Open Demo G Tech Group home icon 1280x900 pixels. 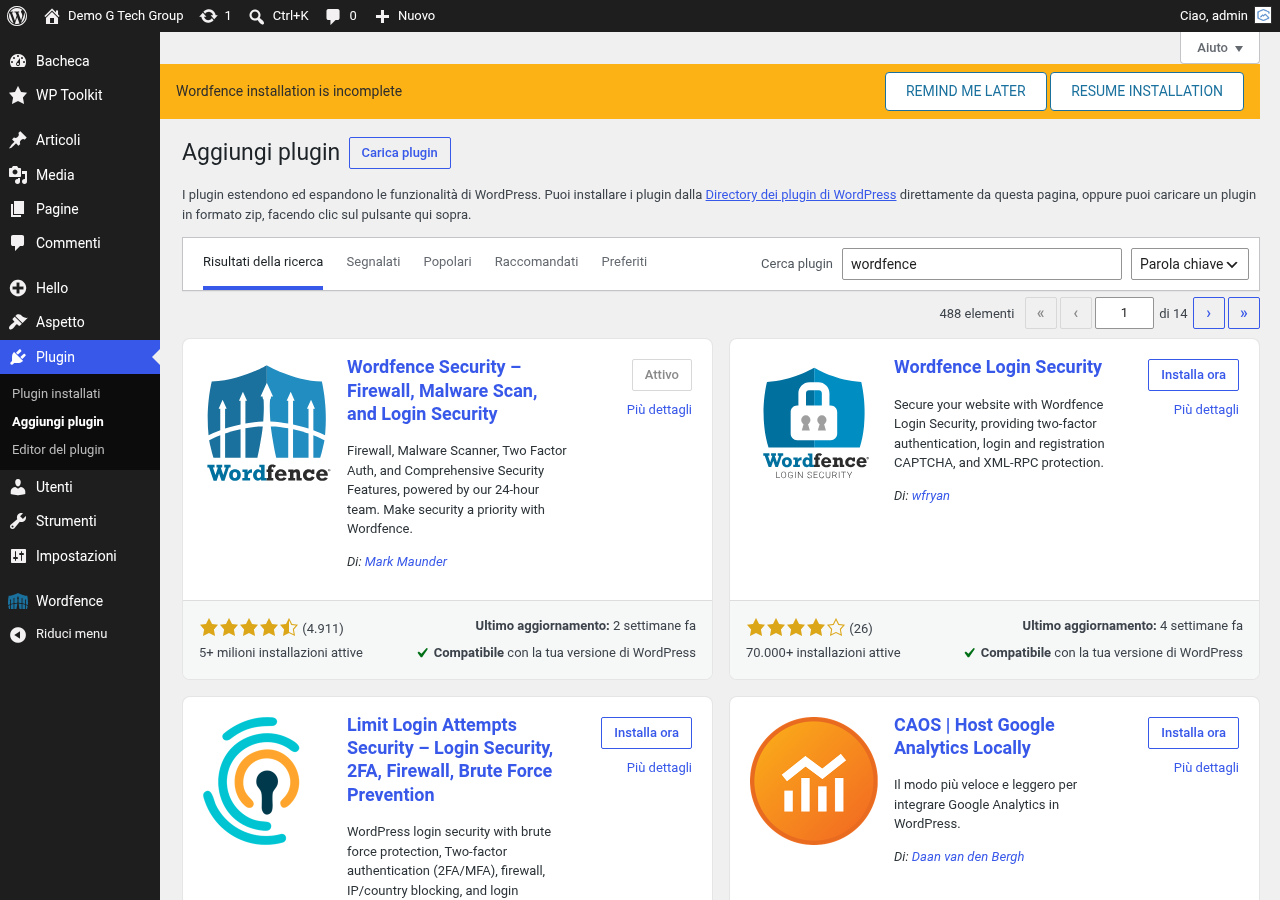point(52,16)
